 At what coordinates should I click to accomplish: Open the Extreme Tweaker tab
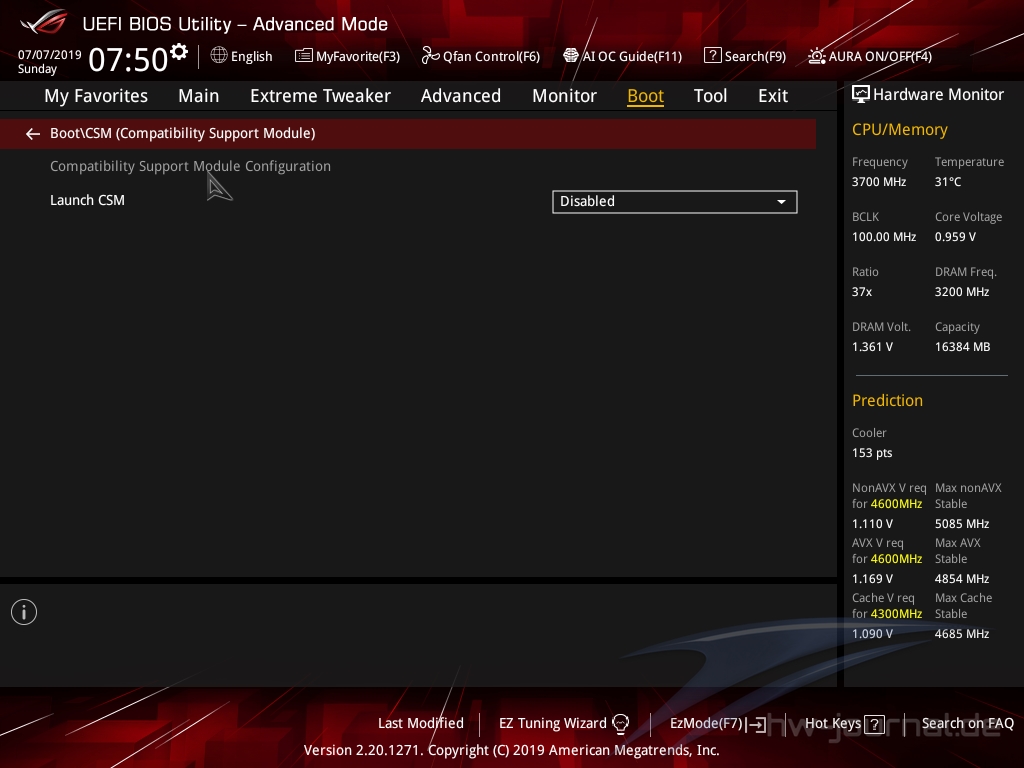[x=320, y=96]
